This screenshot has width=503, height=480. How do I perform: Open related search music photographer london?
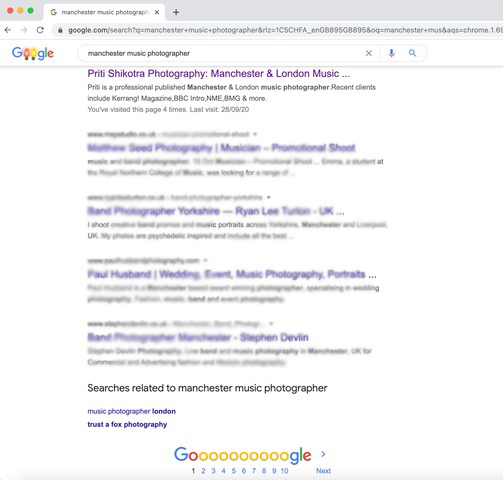pyautogui.click(x=131, y=411)
